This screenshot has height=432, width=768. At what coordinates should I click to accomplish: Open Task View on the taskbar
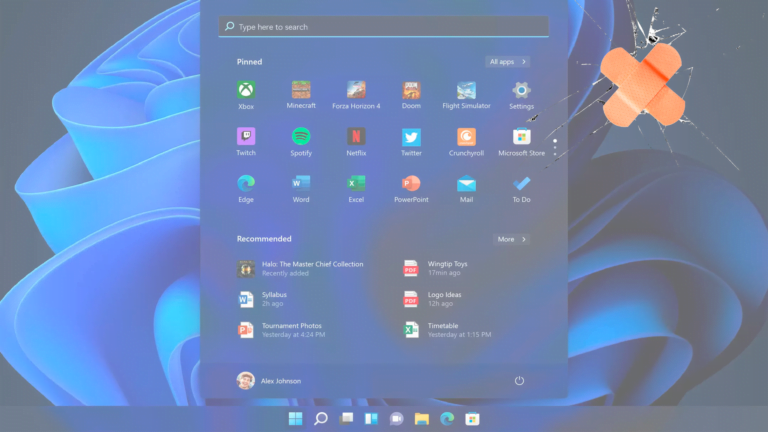(x=346, y=419)
